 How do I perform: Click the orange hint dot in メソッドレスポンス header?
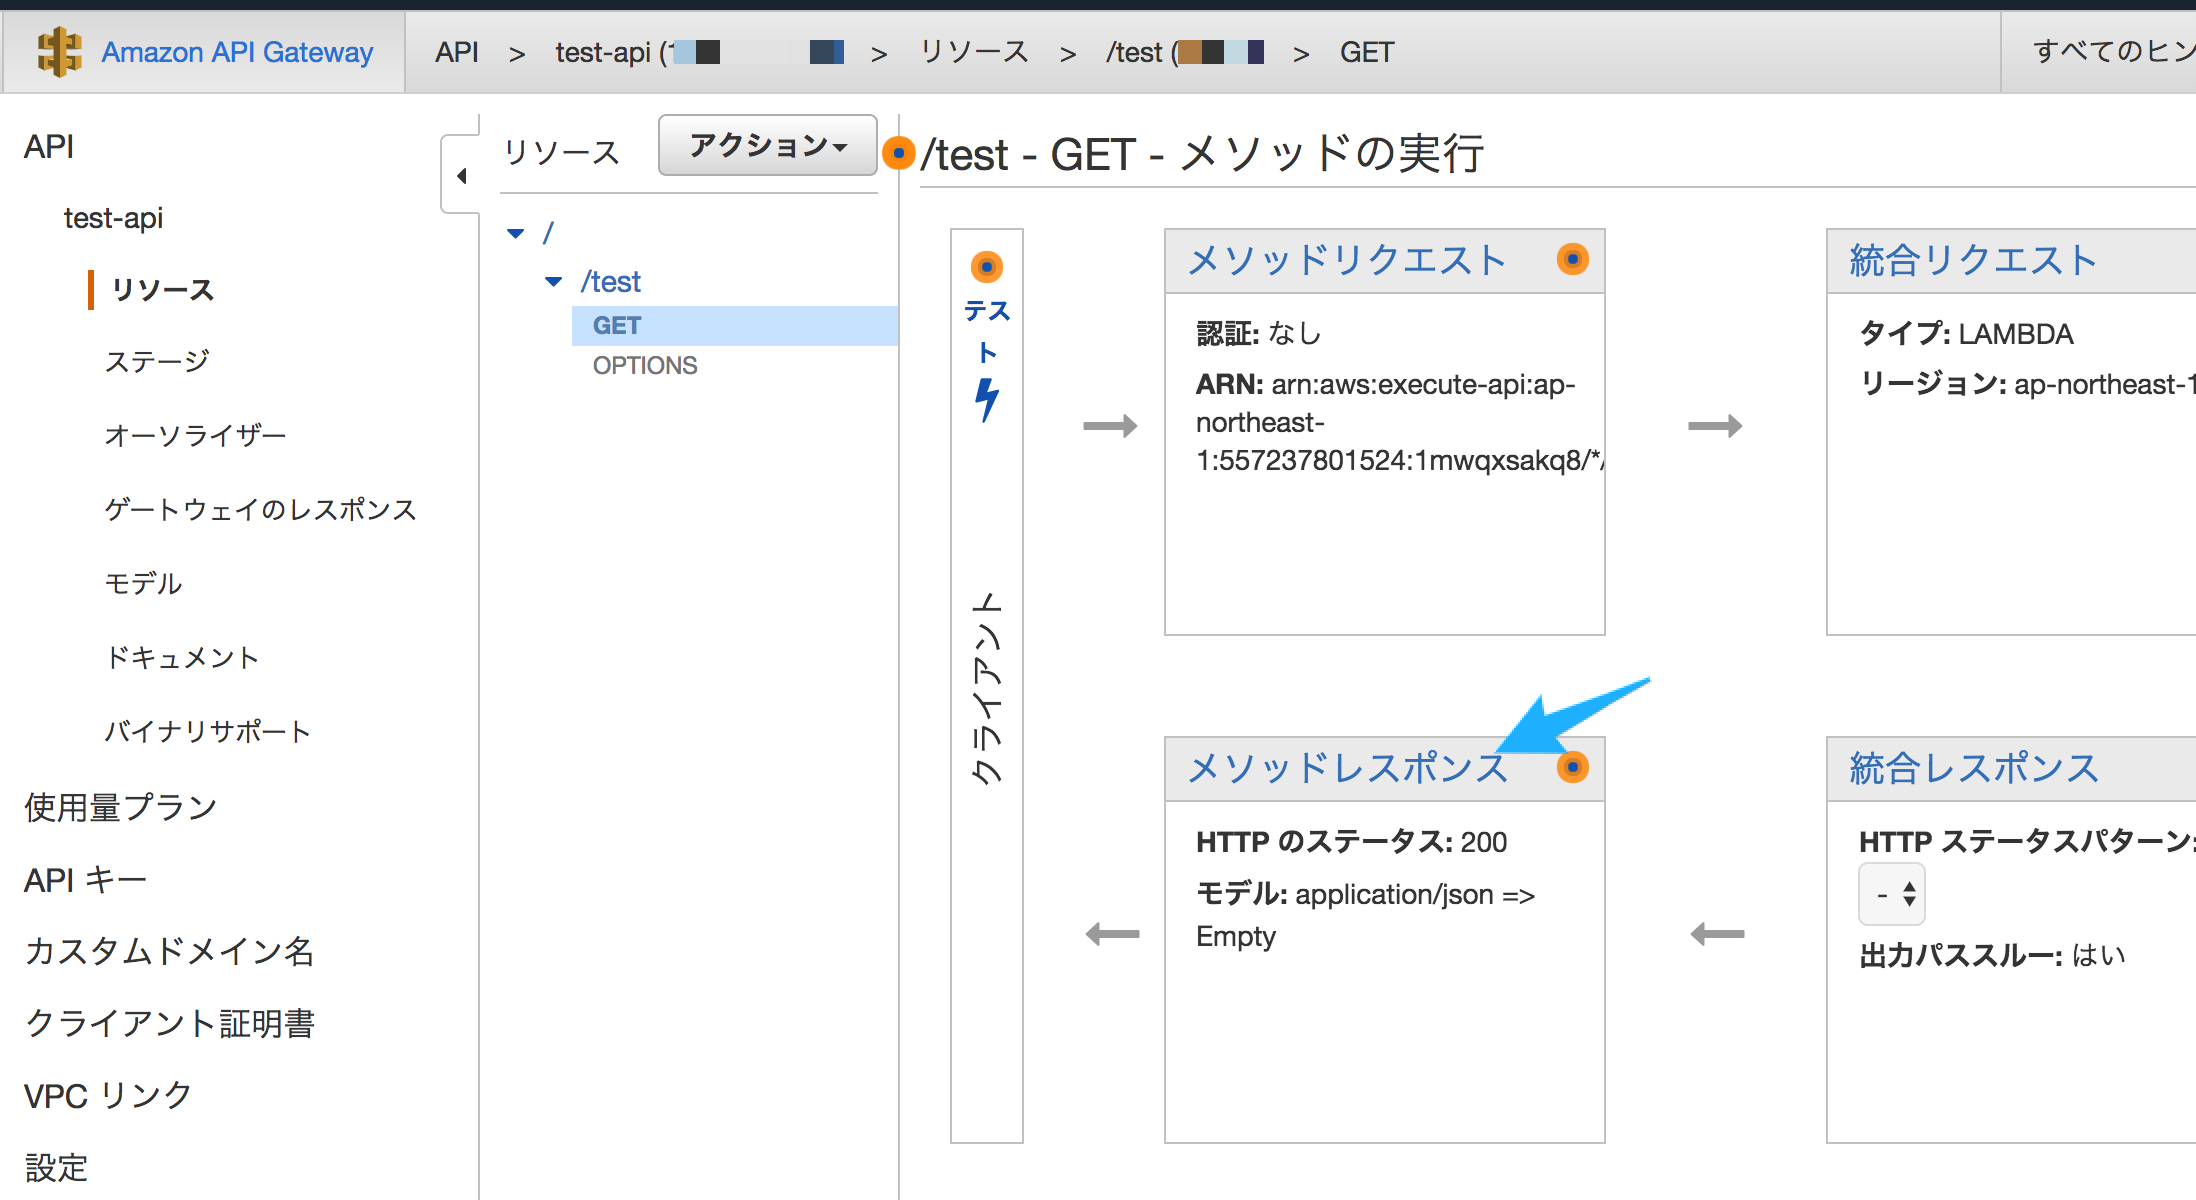[x=1573, y=768]
